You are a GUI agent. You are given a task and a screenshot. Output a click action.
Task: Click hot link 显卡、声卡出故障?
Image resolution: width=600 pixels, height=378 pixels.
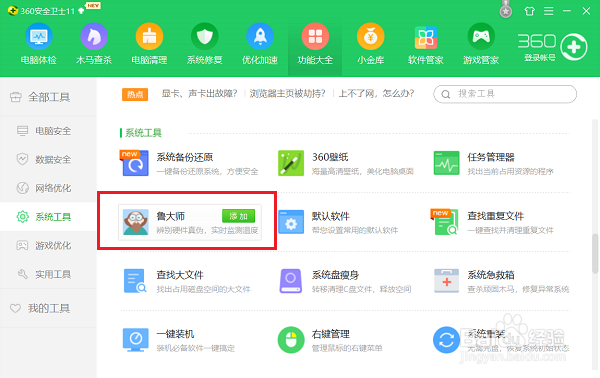[x=199, y=94]
